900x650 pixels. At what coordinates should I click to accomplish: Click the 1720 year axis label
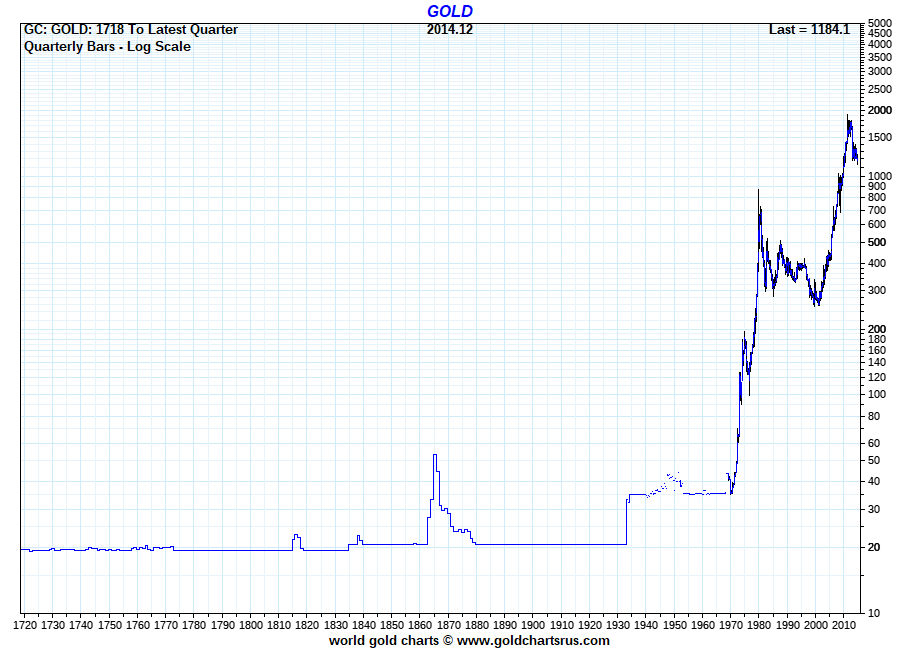(x=24, y=625)
